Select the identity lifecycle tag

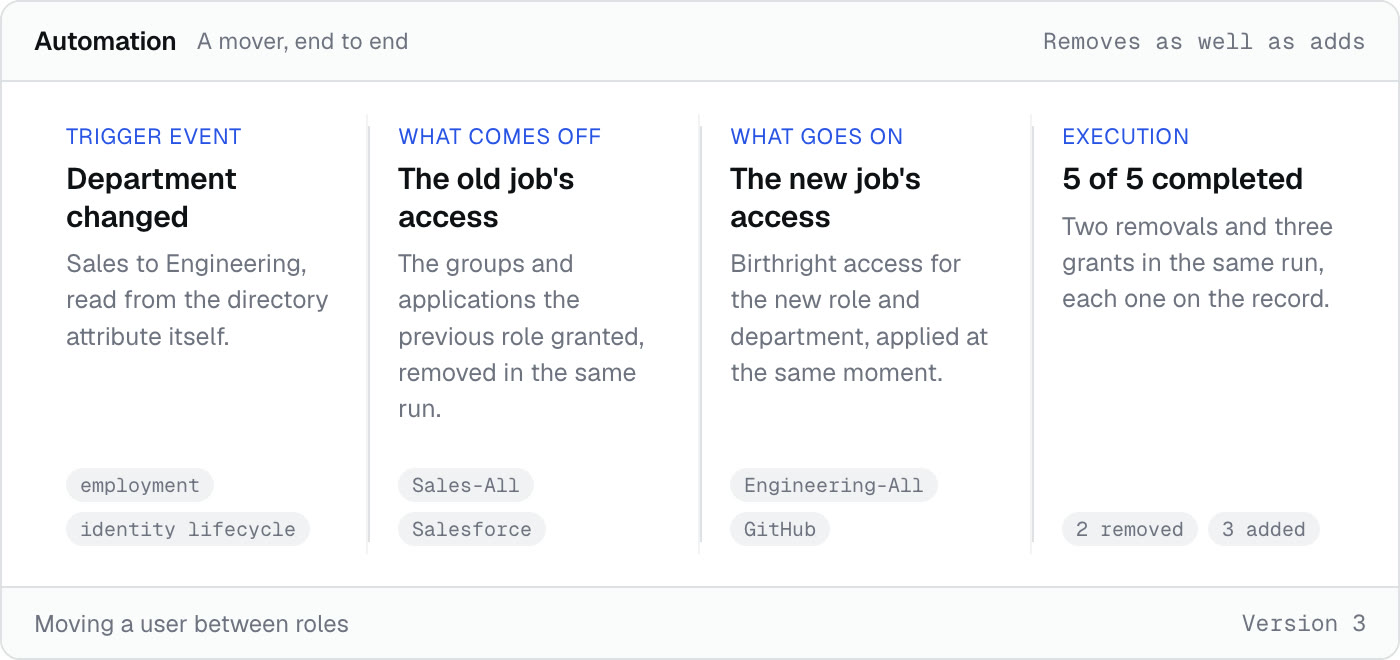coord(188,529)
